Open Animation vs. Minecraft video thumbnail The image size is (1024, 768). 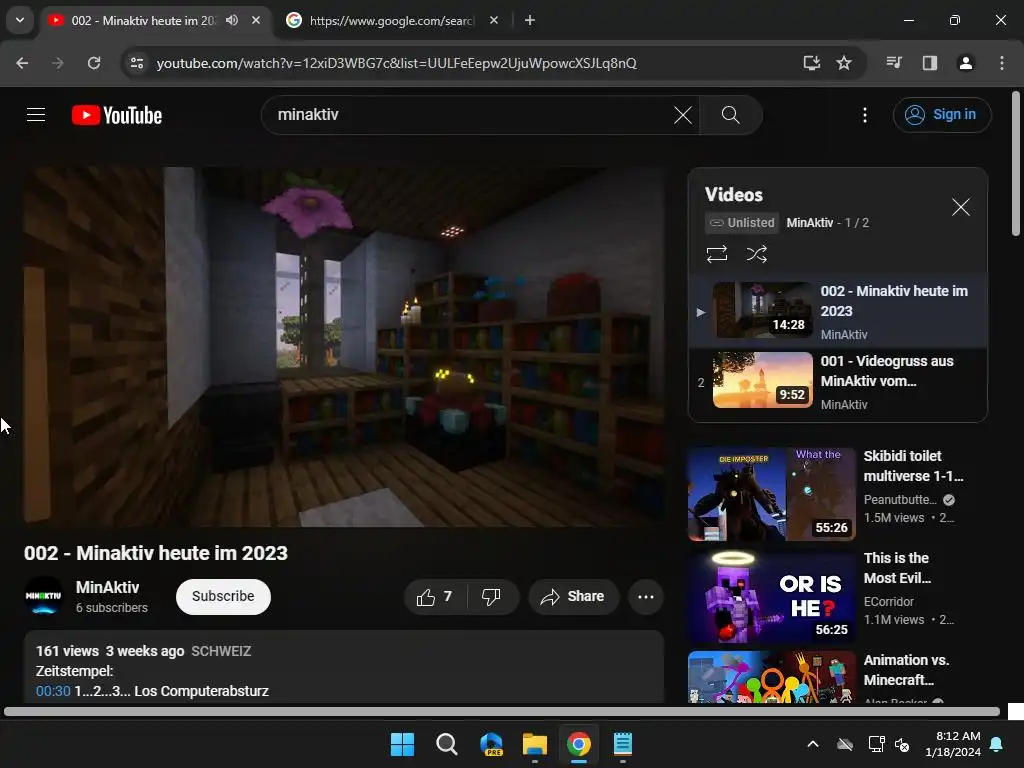click(771, 677)
